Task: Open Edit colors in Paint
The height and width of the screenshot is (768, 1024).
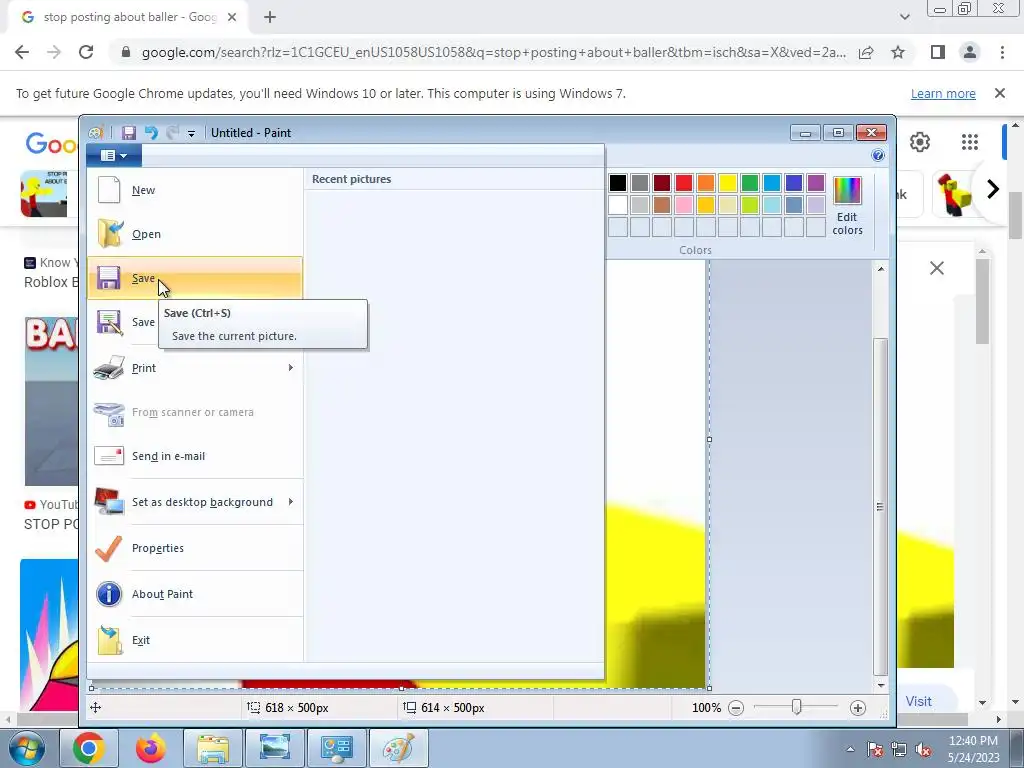Action: click(x=847, y=206)
